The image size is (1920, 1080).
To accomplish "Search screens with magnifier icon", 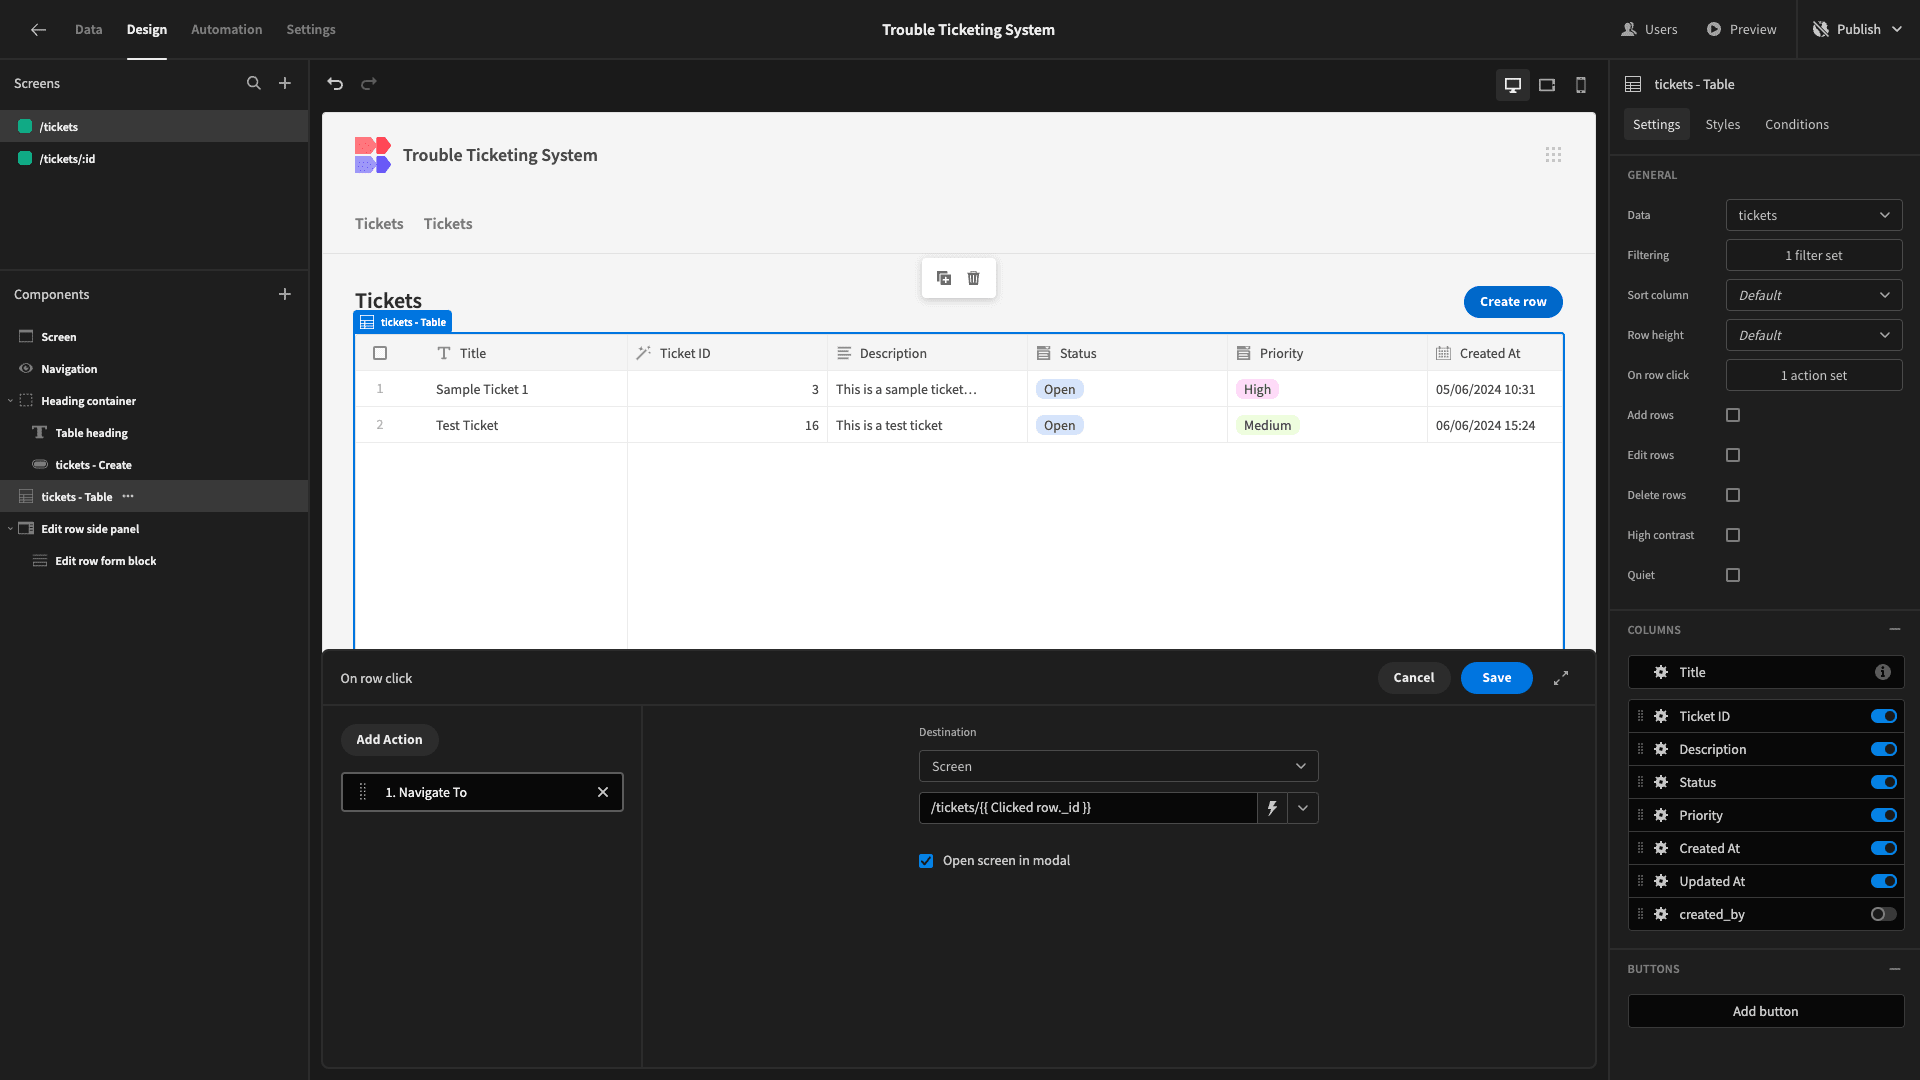I will (x=254, y=83).
